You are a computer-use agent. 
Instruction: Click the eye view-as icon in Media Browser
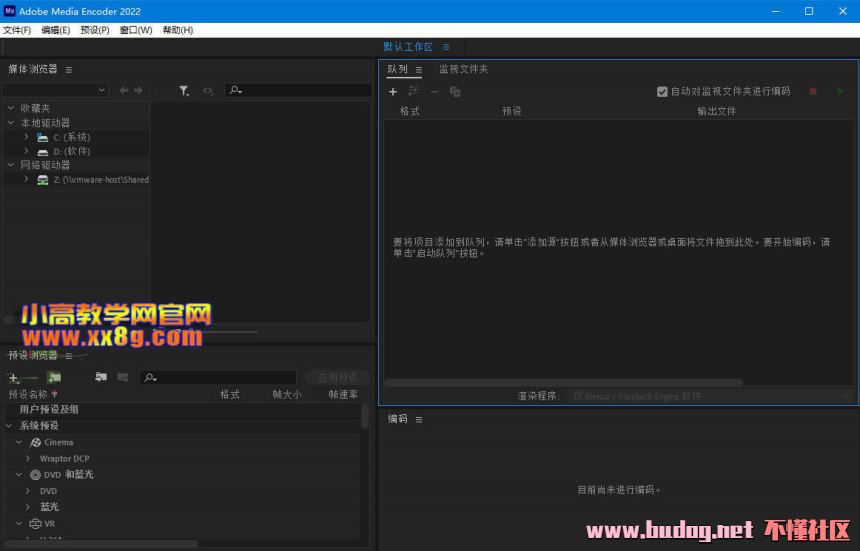[x=208, y=91]
